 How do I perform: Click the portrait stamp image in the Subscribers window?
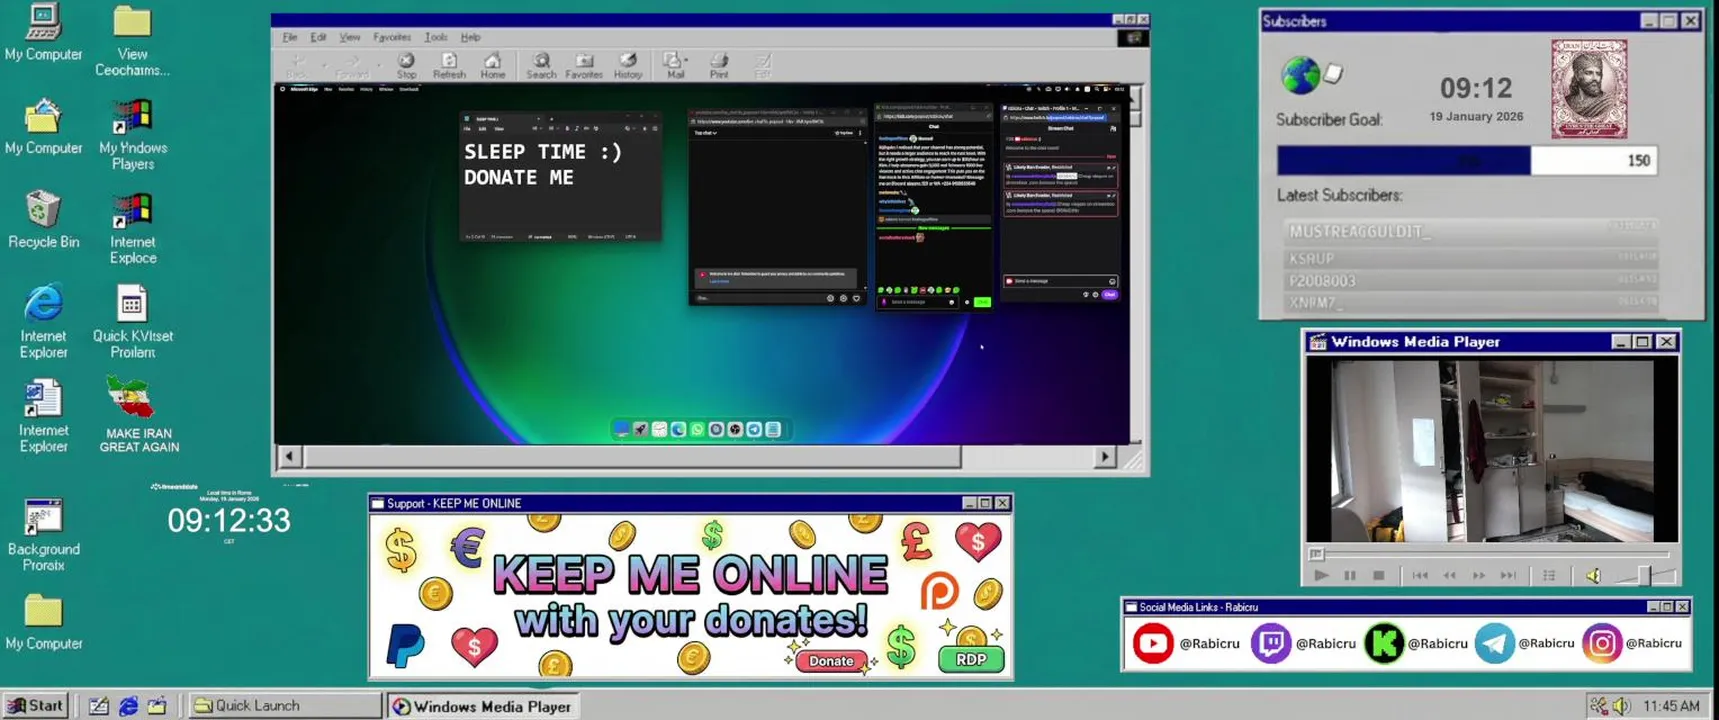pyautogui.click(x=1589, y=89)
